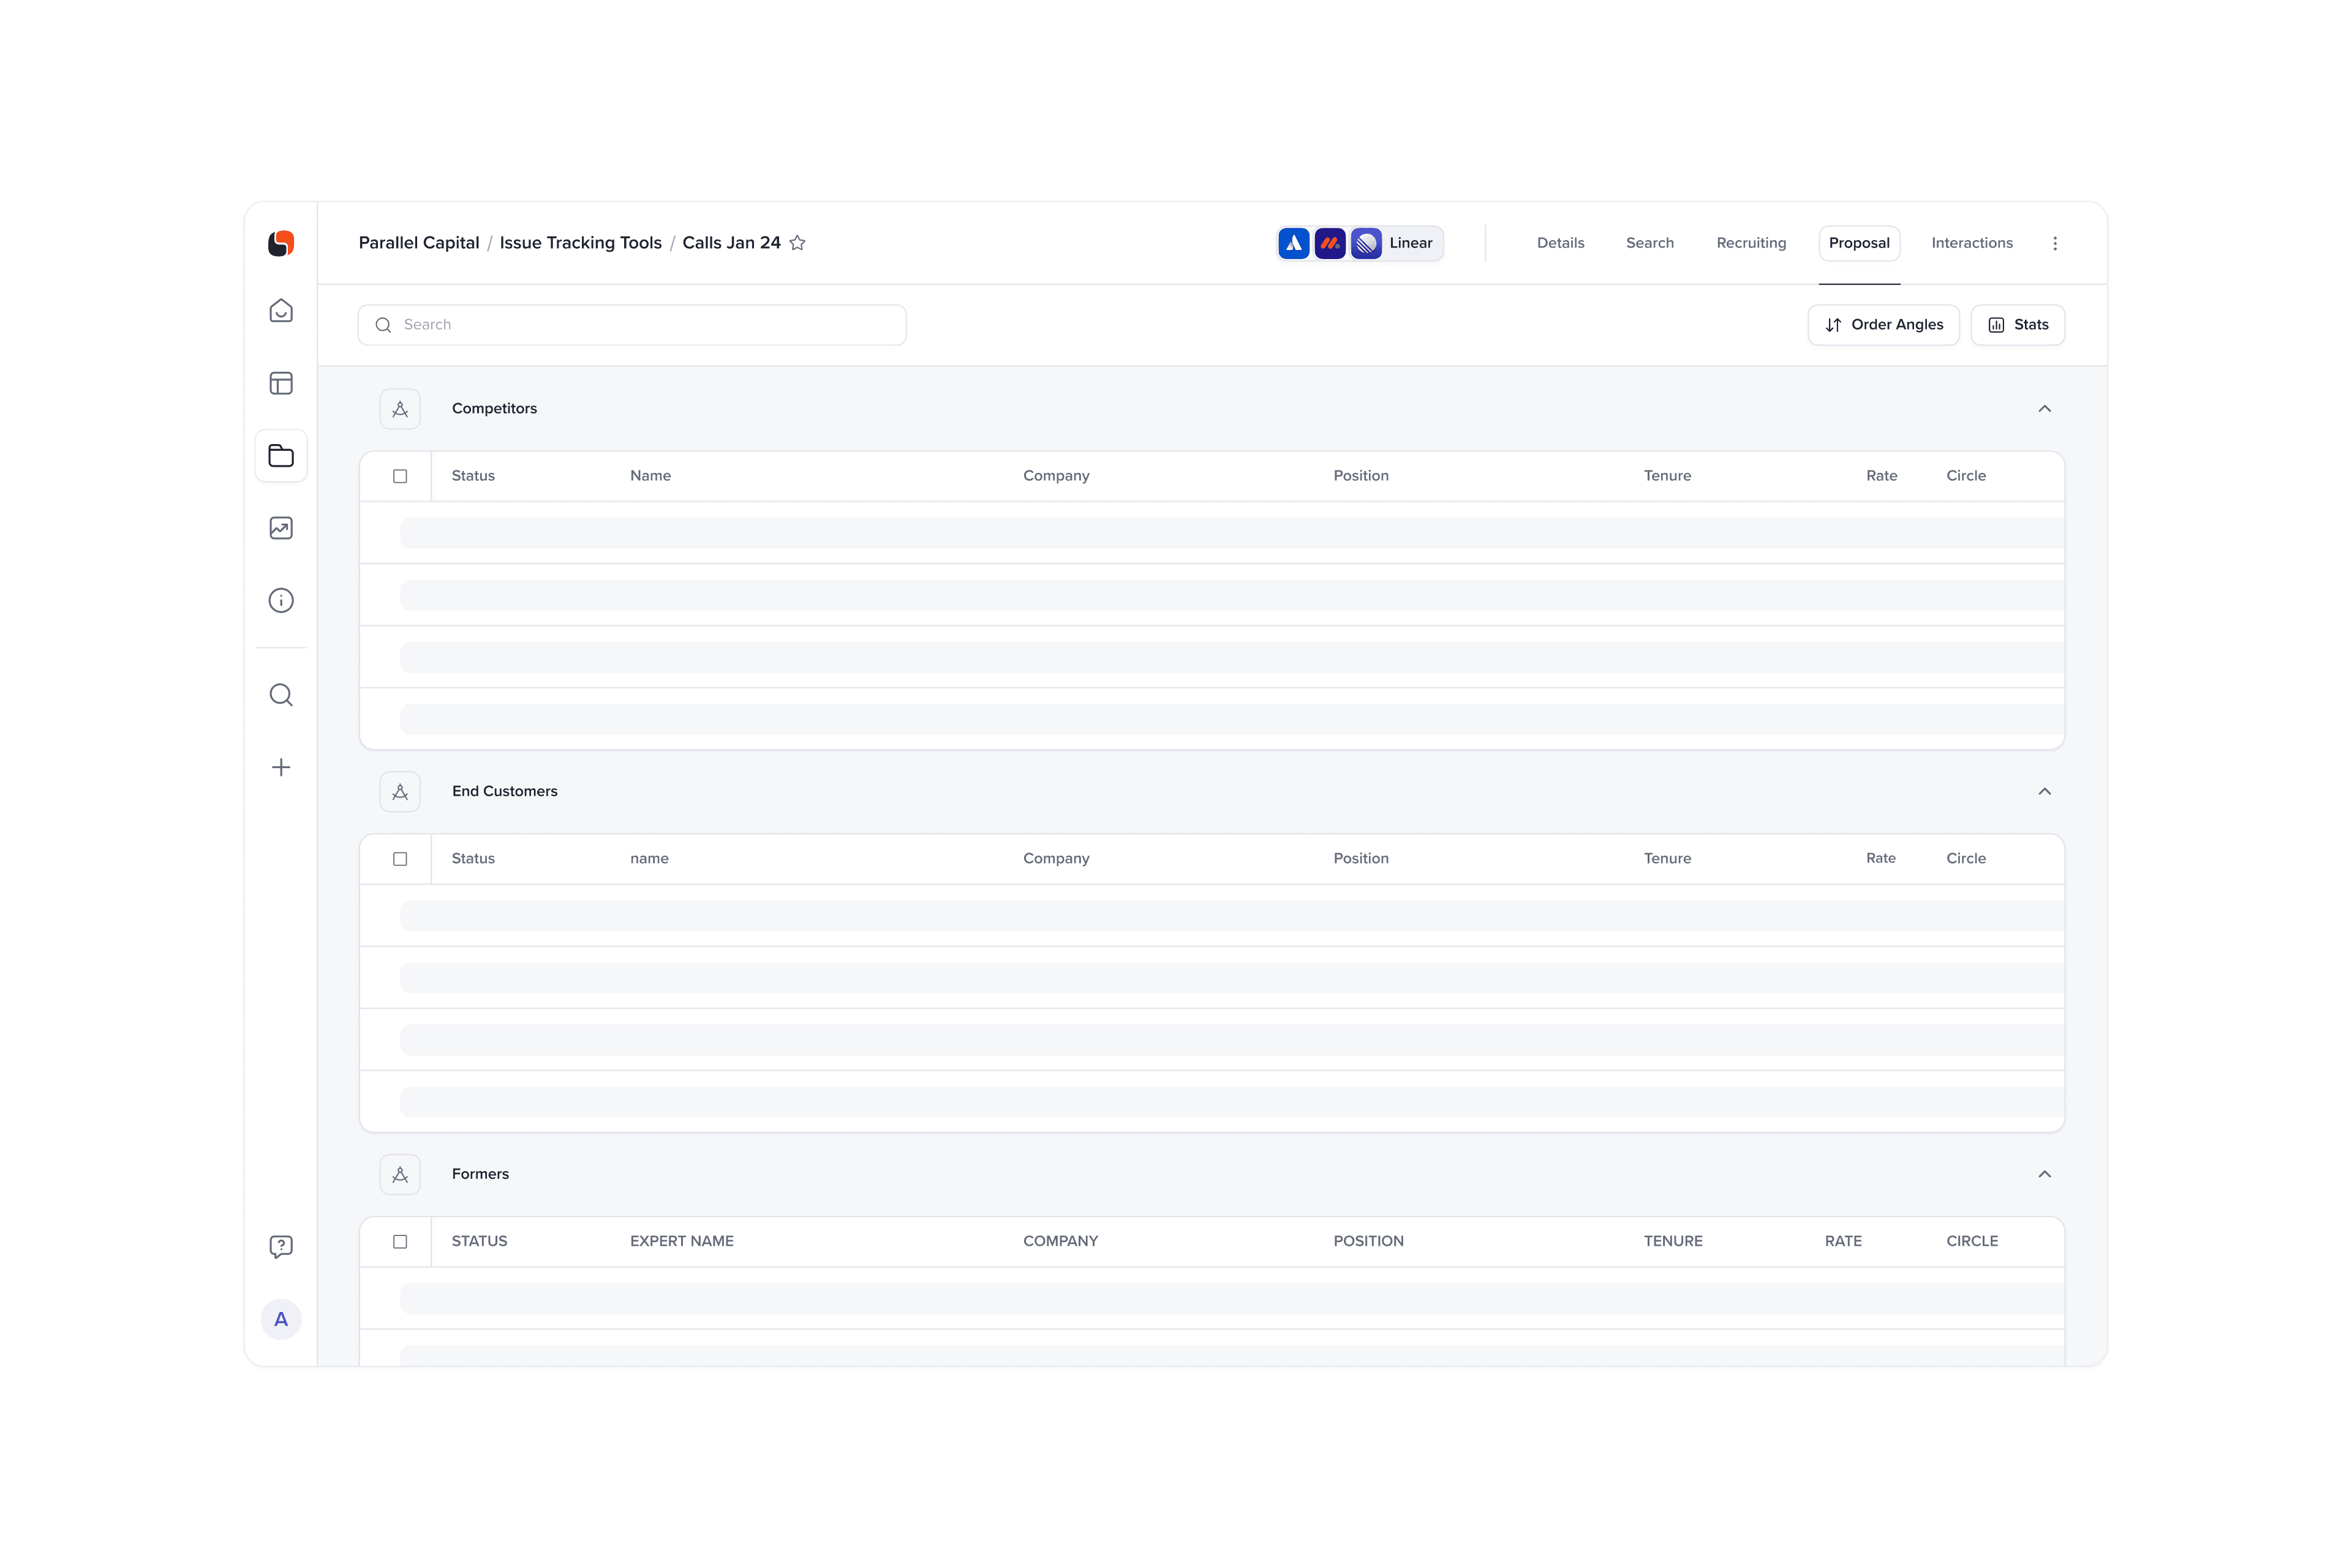This screenshot has width=2352, height=1568.
Task: Switch to the Search tab
Action: [1649, 243]
